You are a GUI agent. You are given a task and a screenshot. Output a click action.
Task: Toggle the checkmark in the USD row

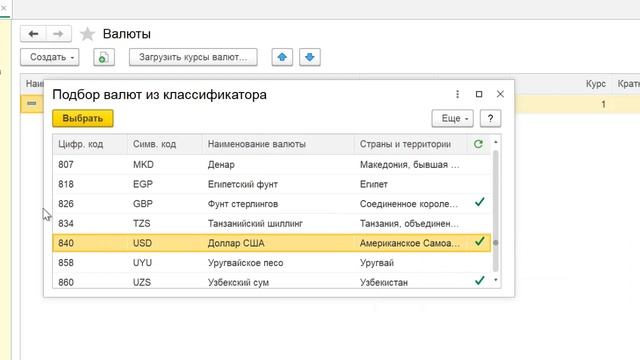point(480,241)
